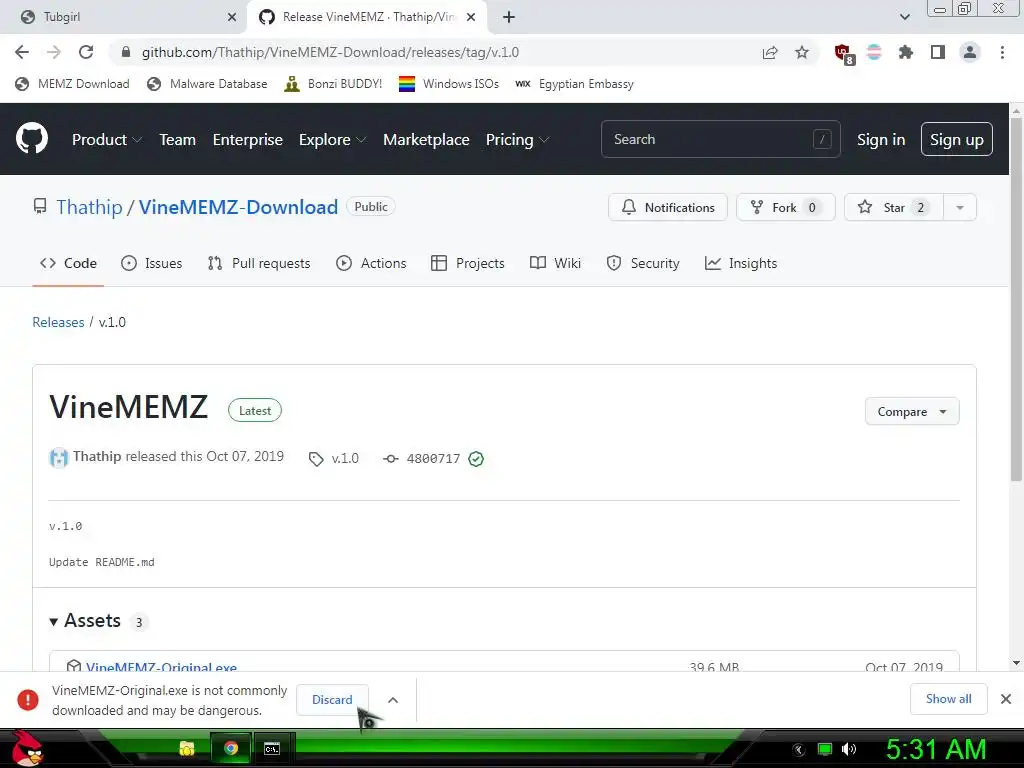This screenshot has height=768, width=1024.
Task: Open the Insights tab
Action: [x=741, y=263]
